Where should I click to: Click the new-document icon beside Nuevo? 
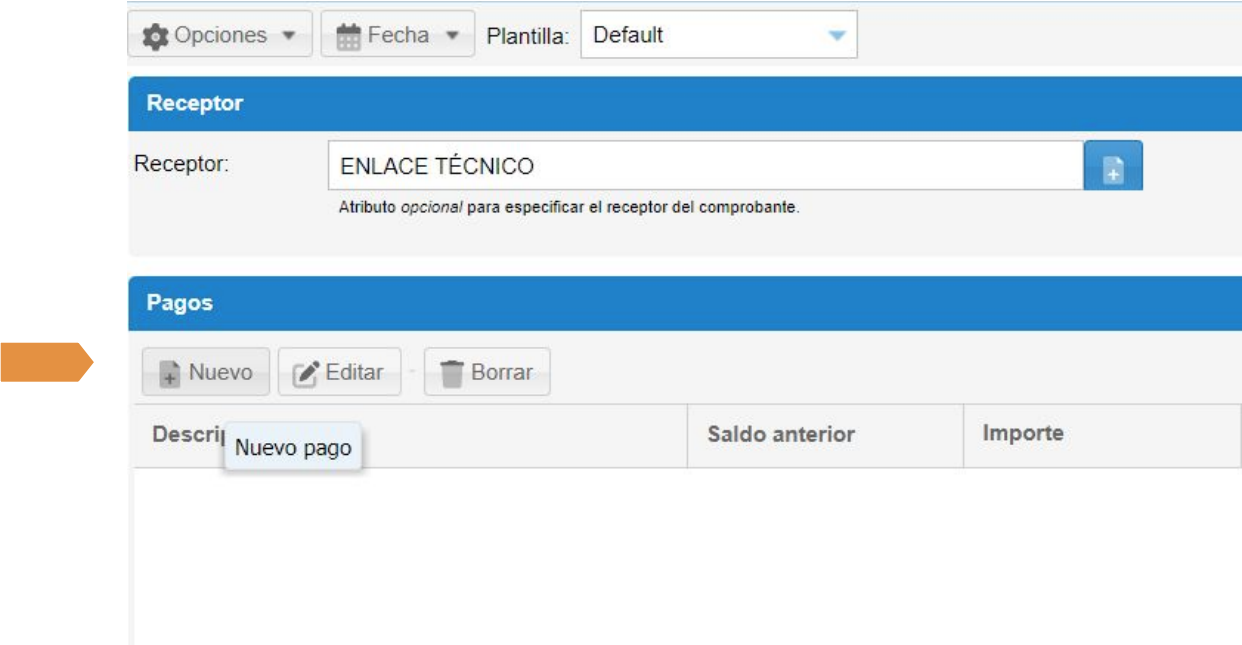[x=169, y=373]
